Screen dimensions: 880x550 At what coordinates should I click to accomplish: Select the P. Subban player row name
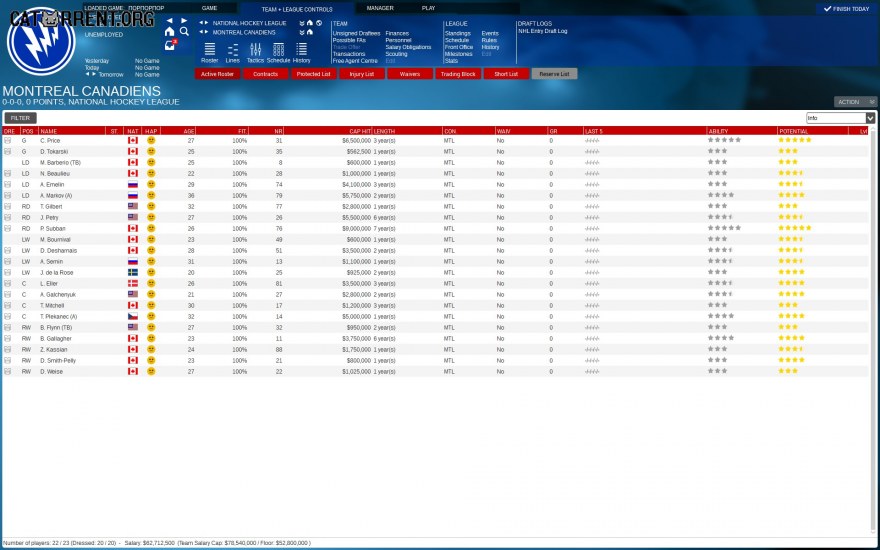click(53, 228)
